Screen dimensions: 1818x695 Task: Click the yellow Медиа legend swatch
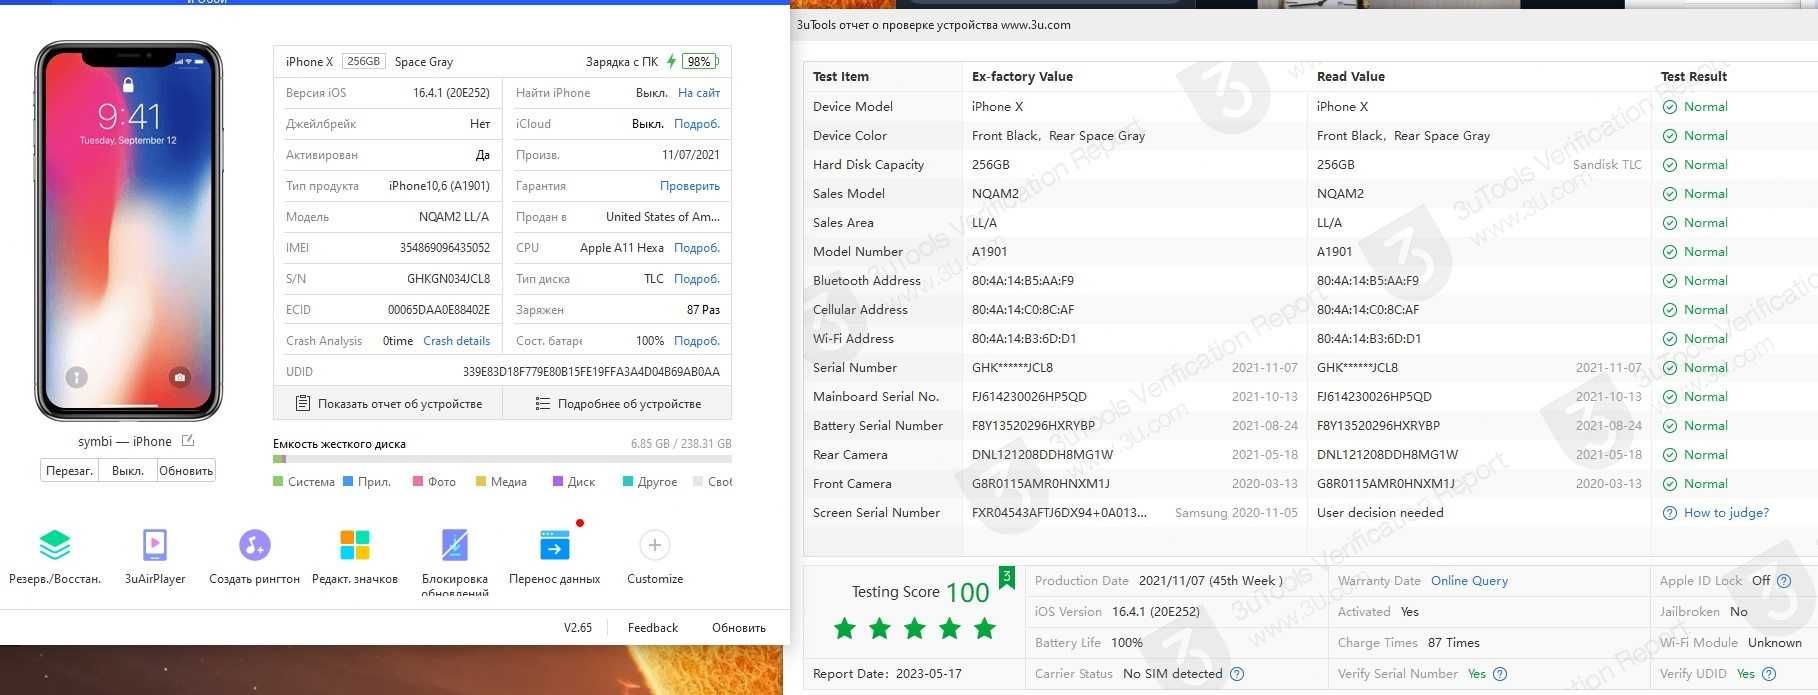tap(481, 482)
